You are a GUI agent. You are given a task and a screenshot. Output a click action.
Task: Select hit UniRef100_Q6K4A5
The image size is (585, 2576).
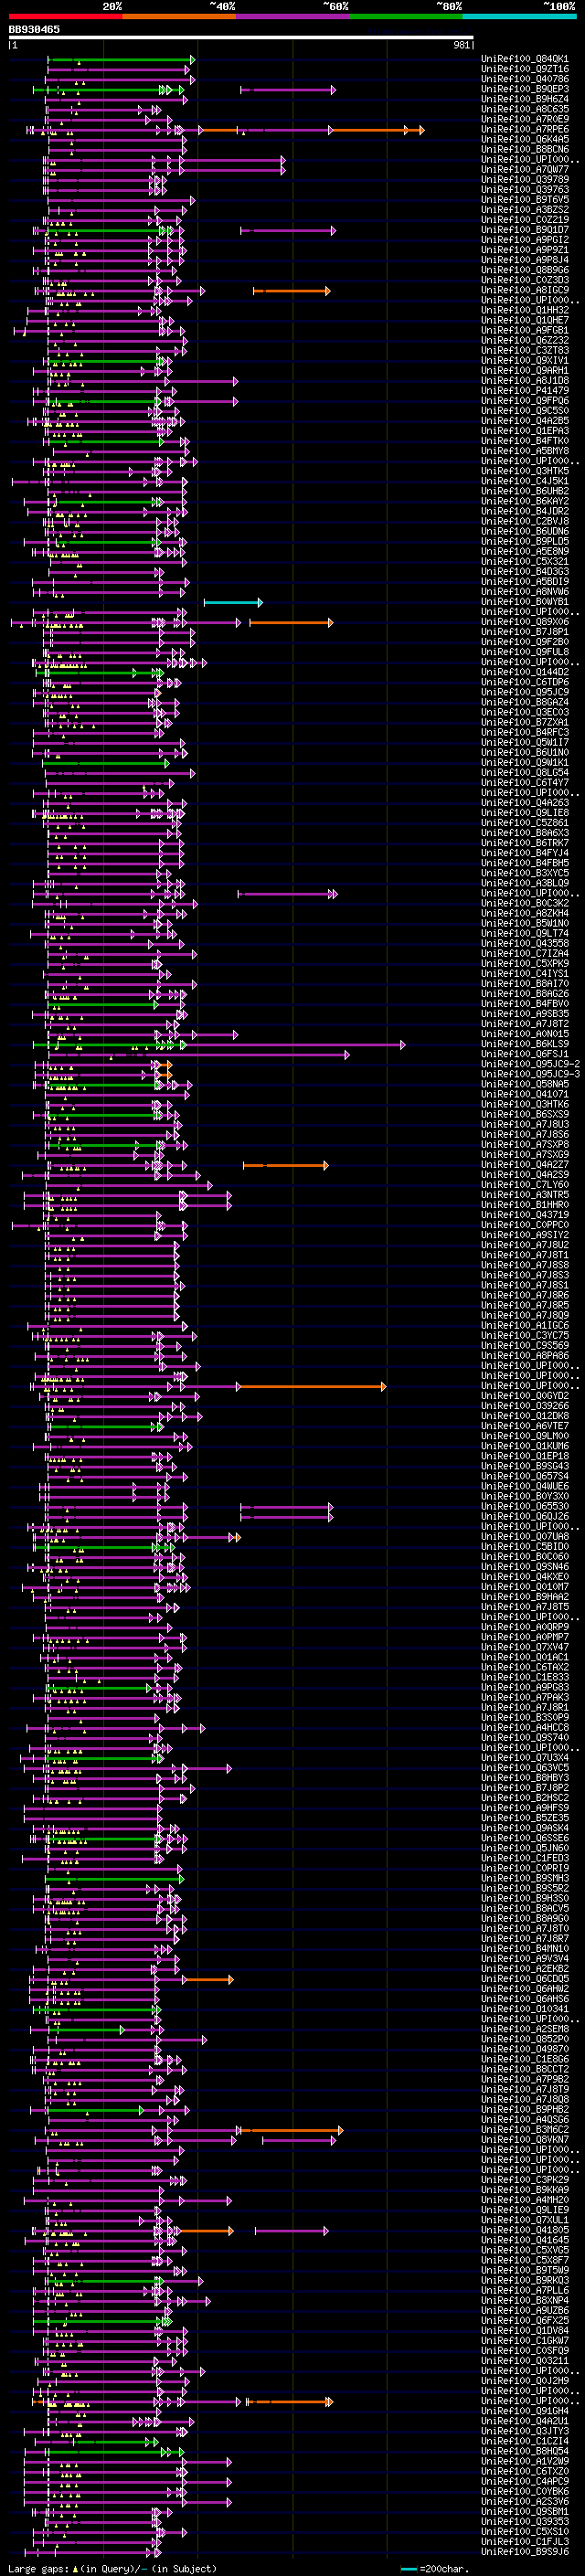(525, 139)
